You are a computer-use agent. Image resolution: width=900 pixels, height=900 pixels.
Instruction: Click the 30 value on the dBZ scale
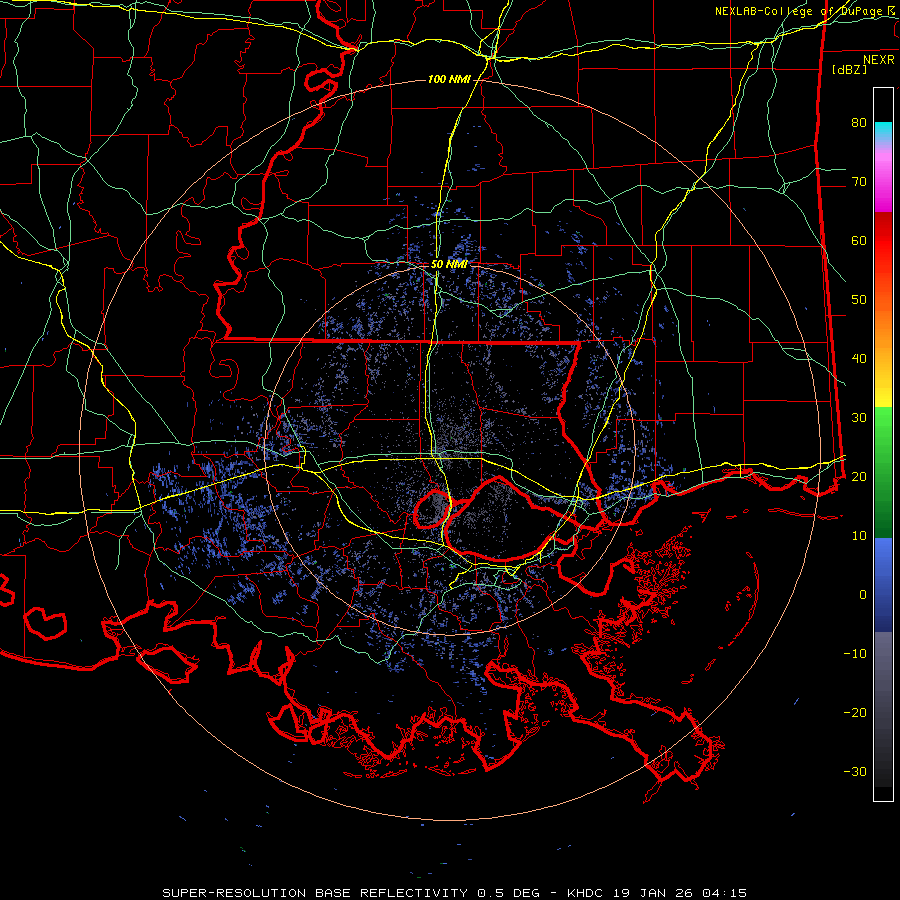pos(859,417)
